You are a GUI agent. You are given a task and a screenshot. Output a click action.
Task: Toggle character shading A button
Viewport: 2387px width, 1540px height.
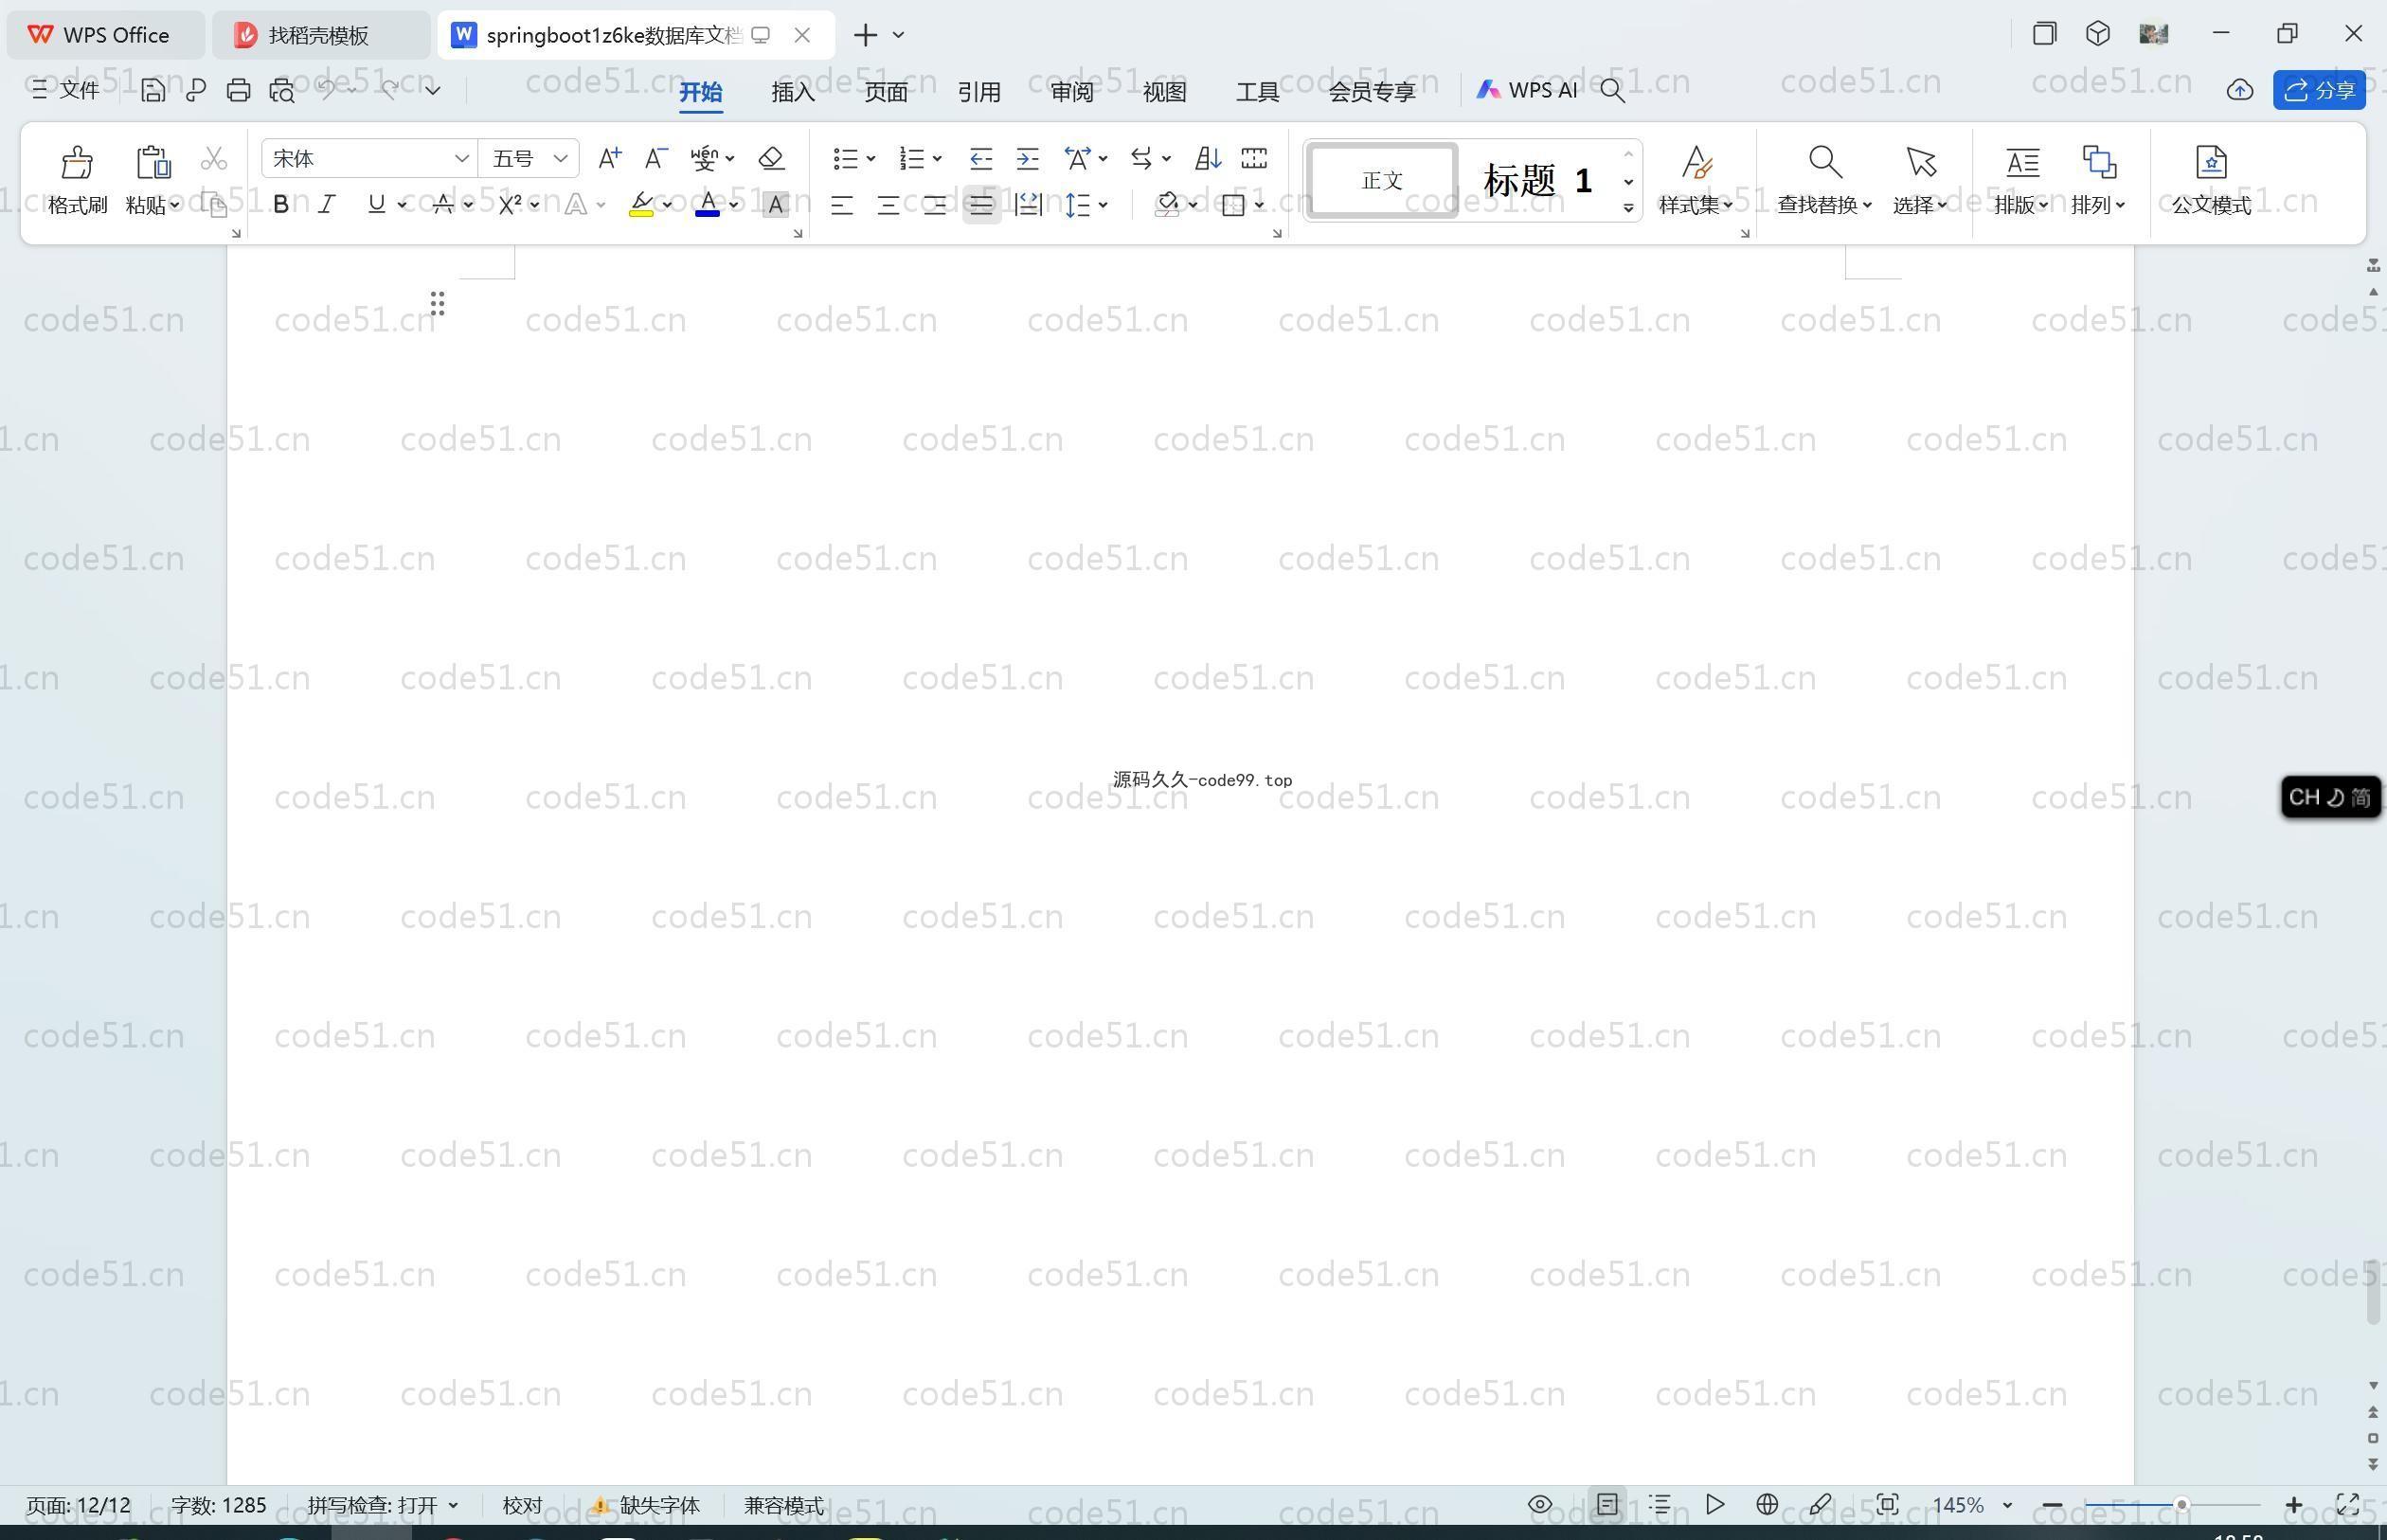(775, 205)
